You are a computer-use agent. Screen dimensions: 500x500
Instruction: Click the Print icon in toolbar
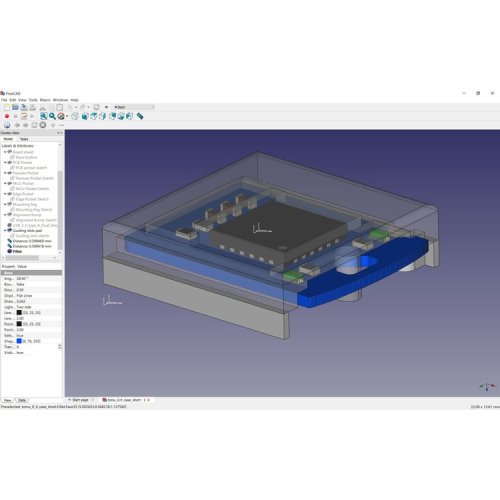[33, 107]
